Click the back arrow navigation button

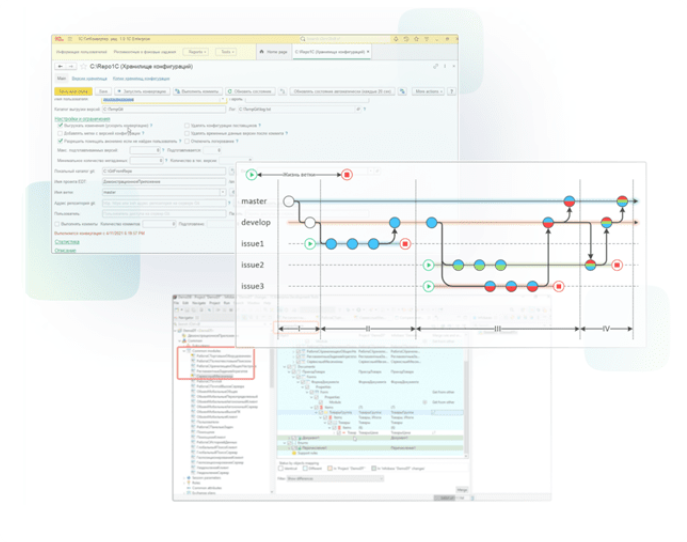pyautogui.click(x=59, y=67)
